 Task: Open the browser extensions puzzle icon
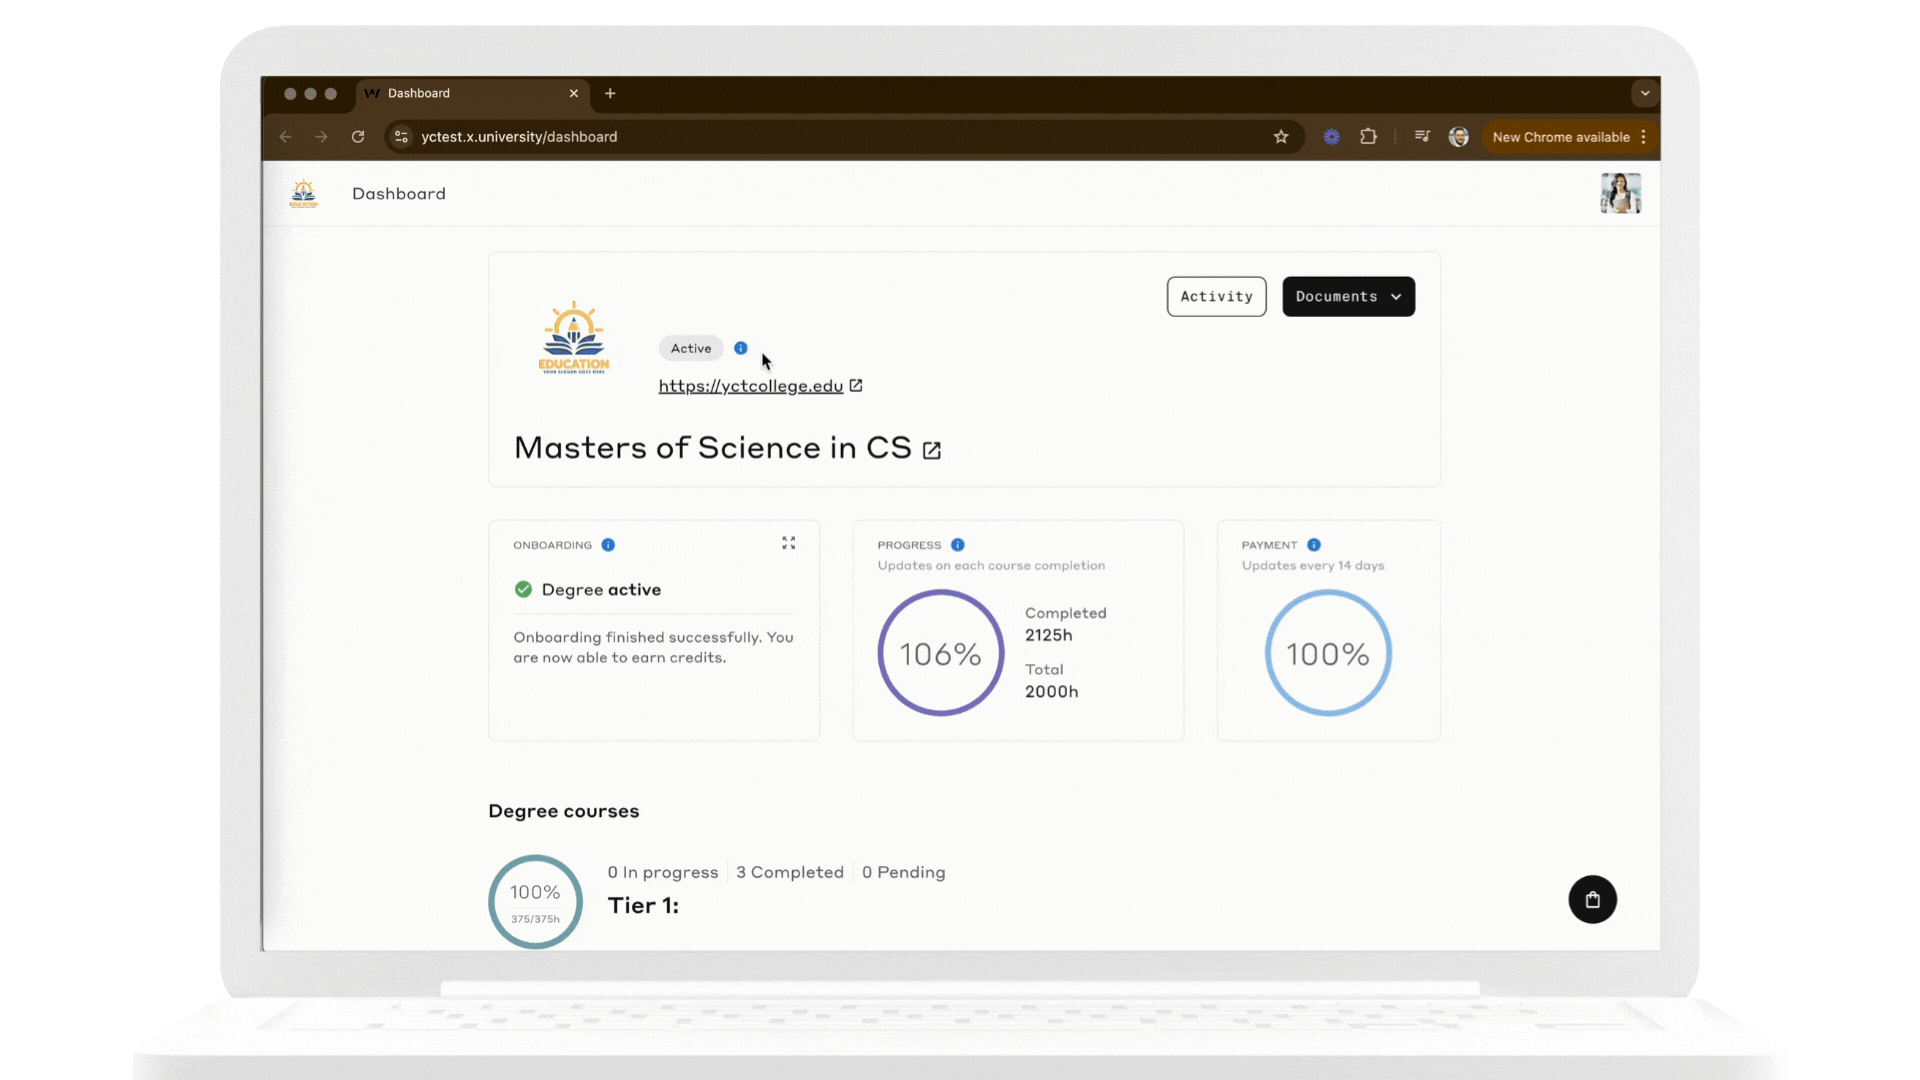point(1369,137)
